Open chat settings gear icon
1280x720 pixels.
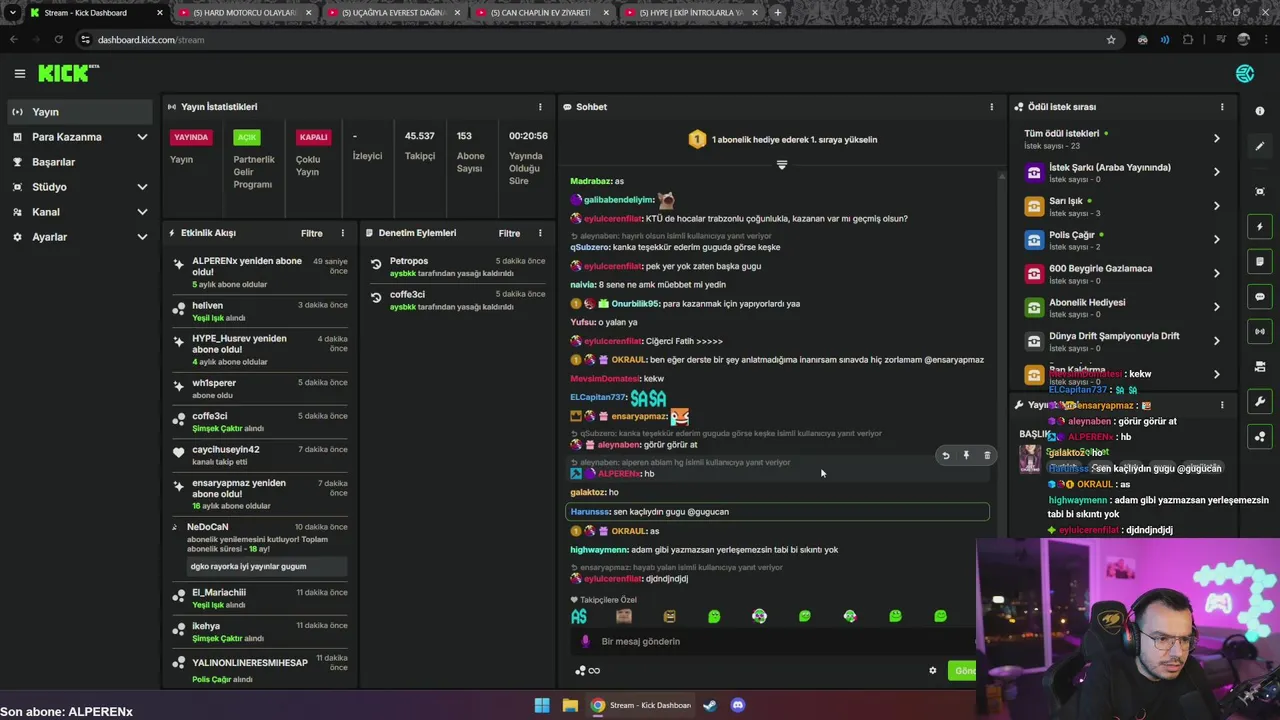933,671
